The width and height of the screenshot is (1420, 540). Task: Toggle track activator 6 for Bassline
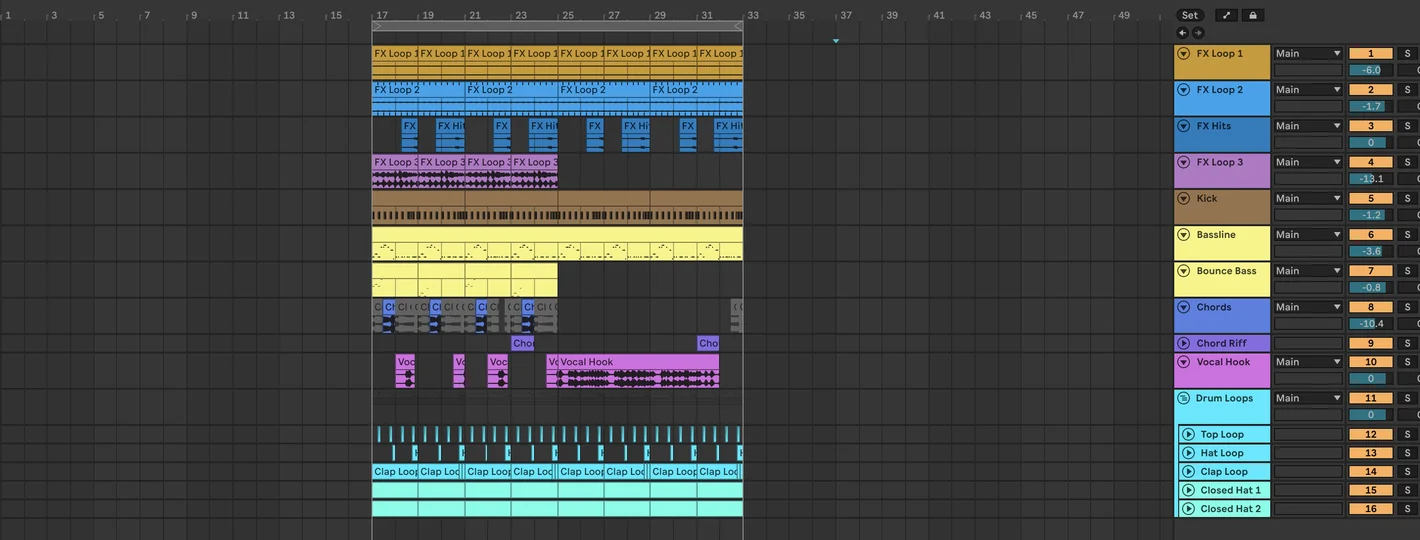[1371, 235]
